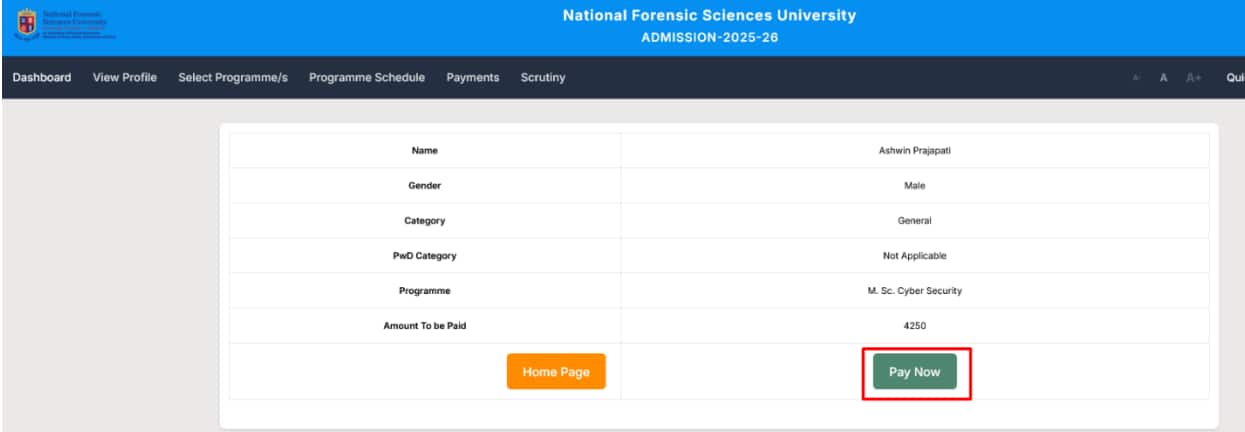The width and height of the screenshot is (1245, 432).
Task: Click the General category value
Action: [914, 221]
